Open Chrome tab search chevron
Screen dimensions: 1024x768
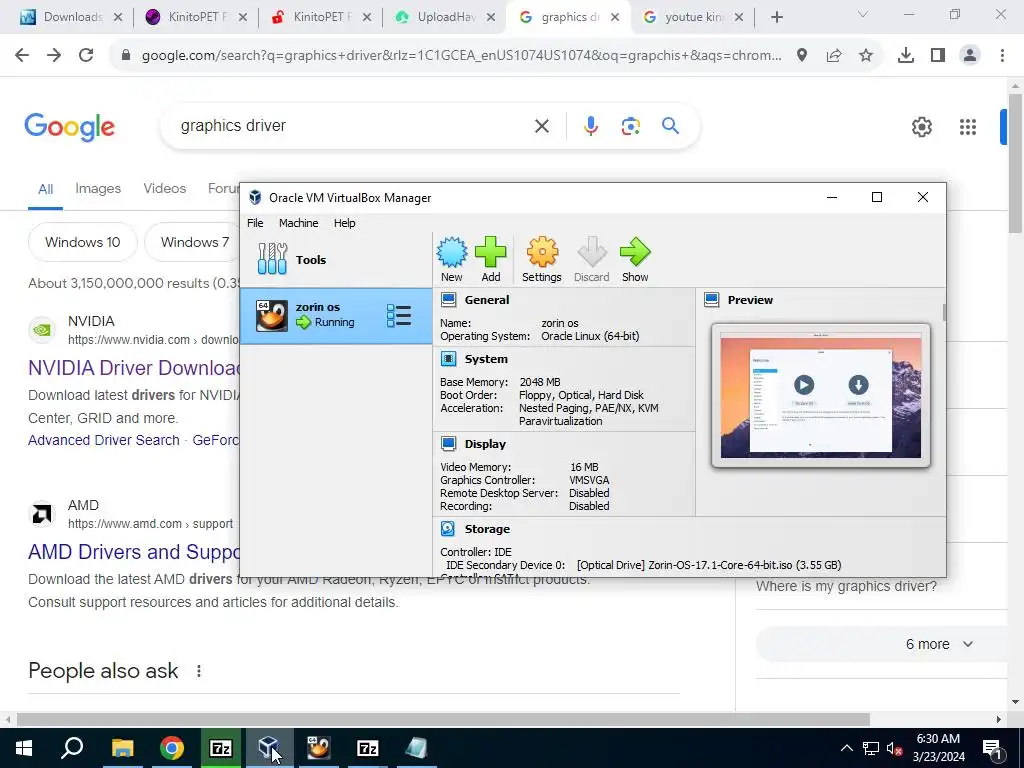click(863, 14)
